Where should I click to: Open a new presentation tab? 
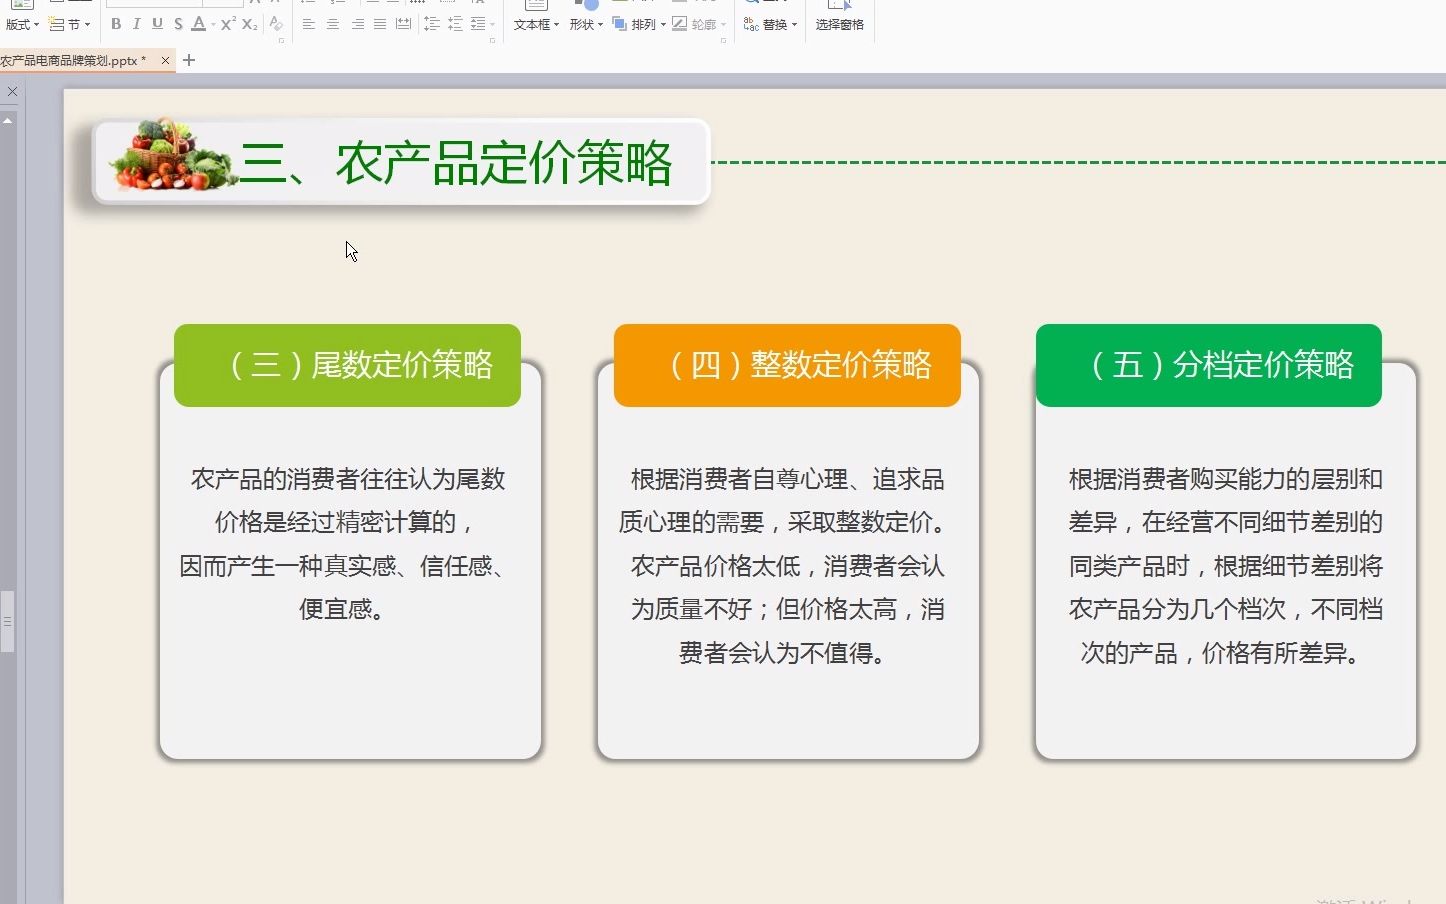(x=189, y=60)
